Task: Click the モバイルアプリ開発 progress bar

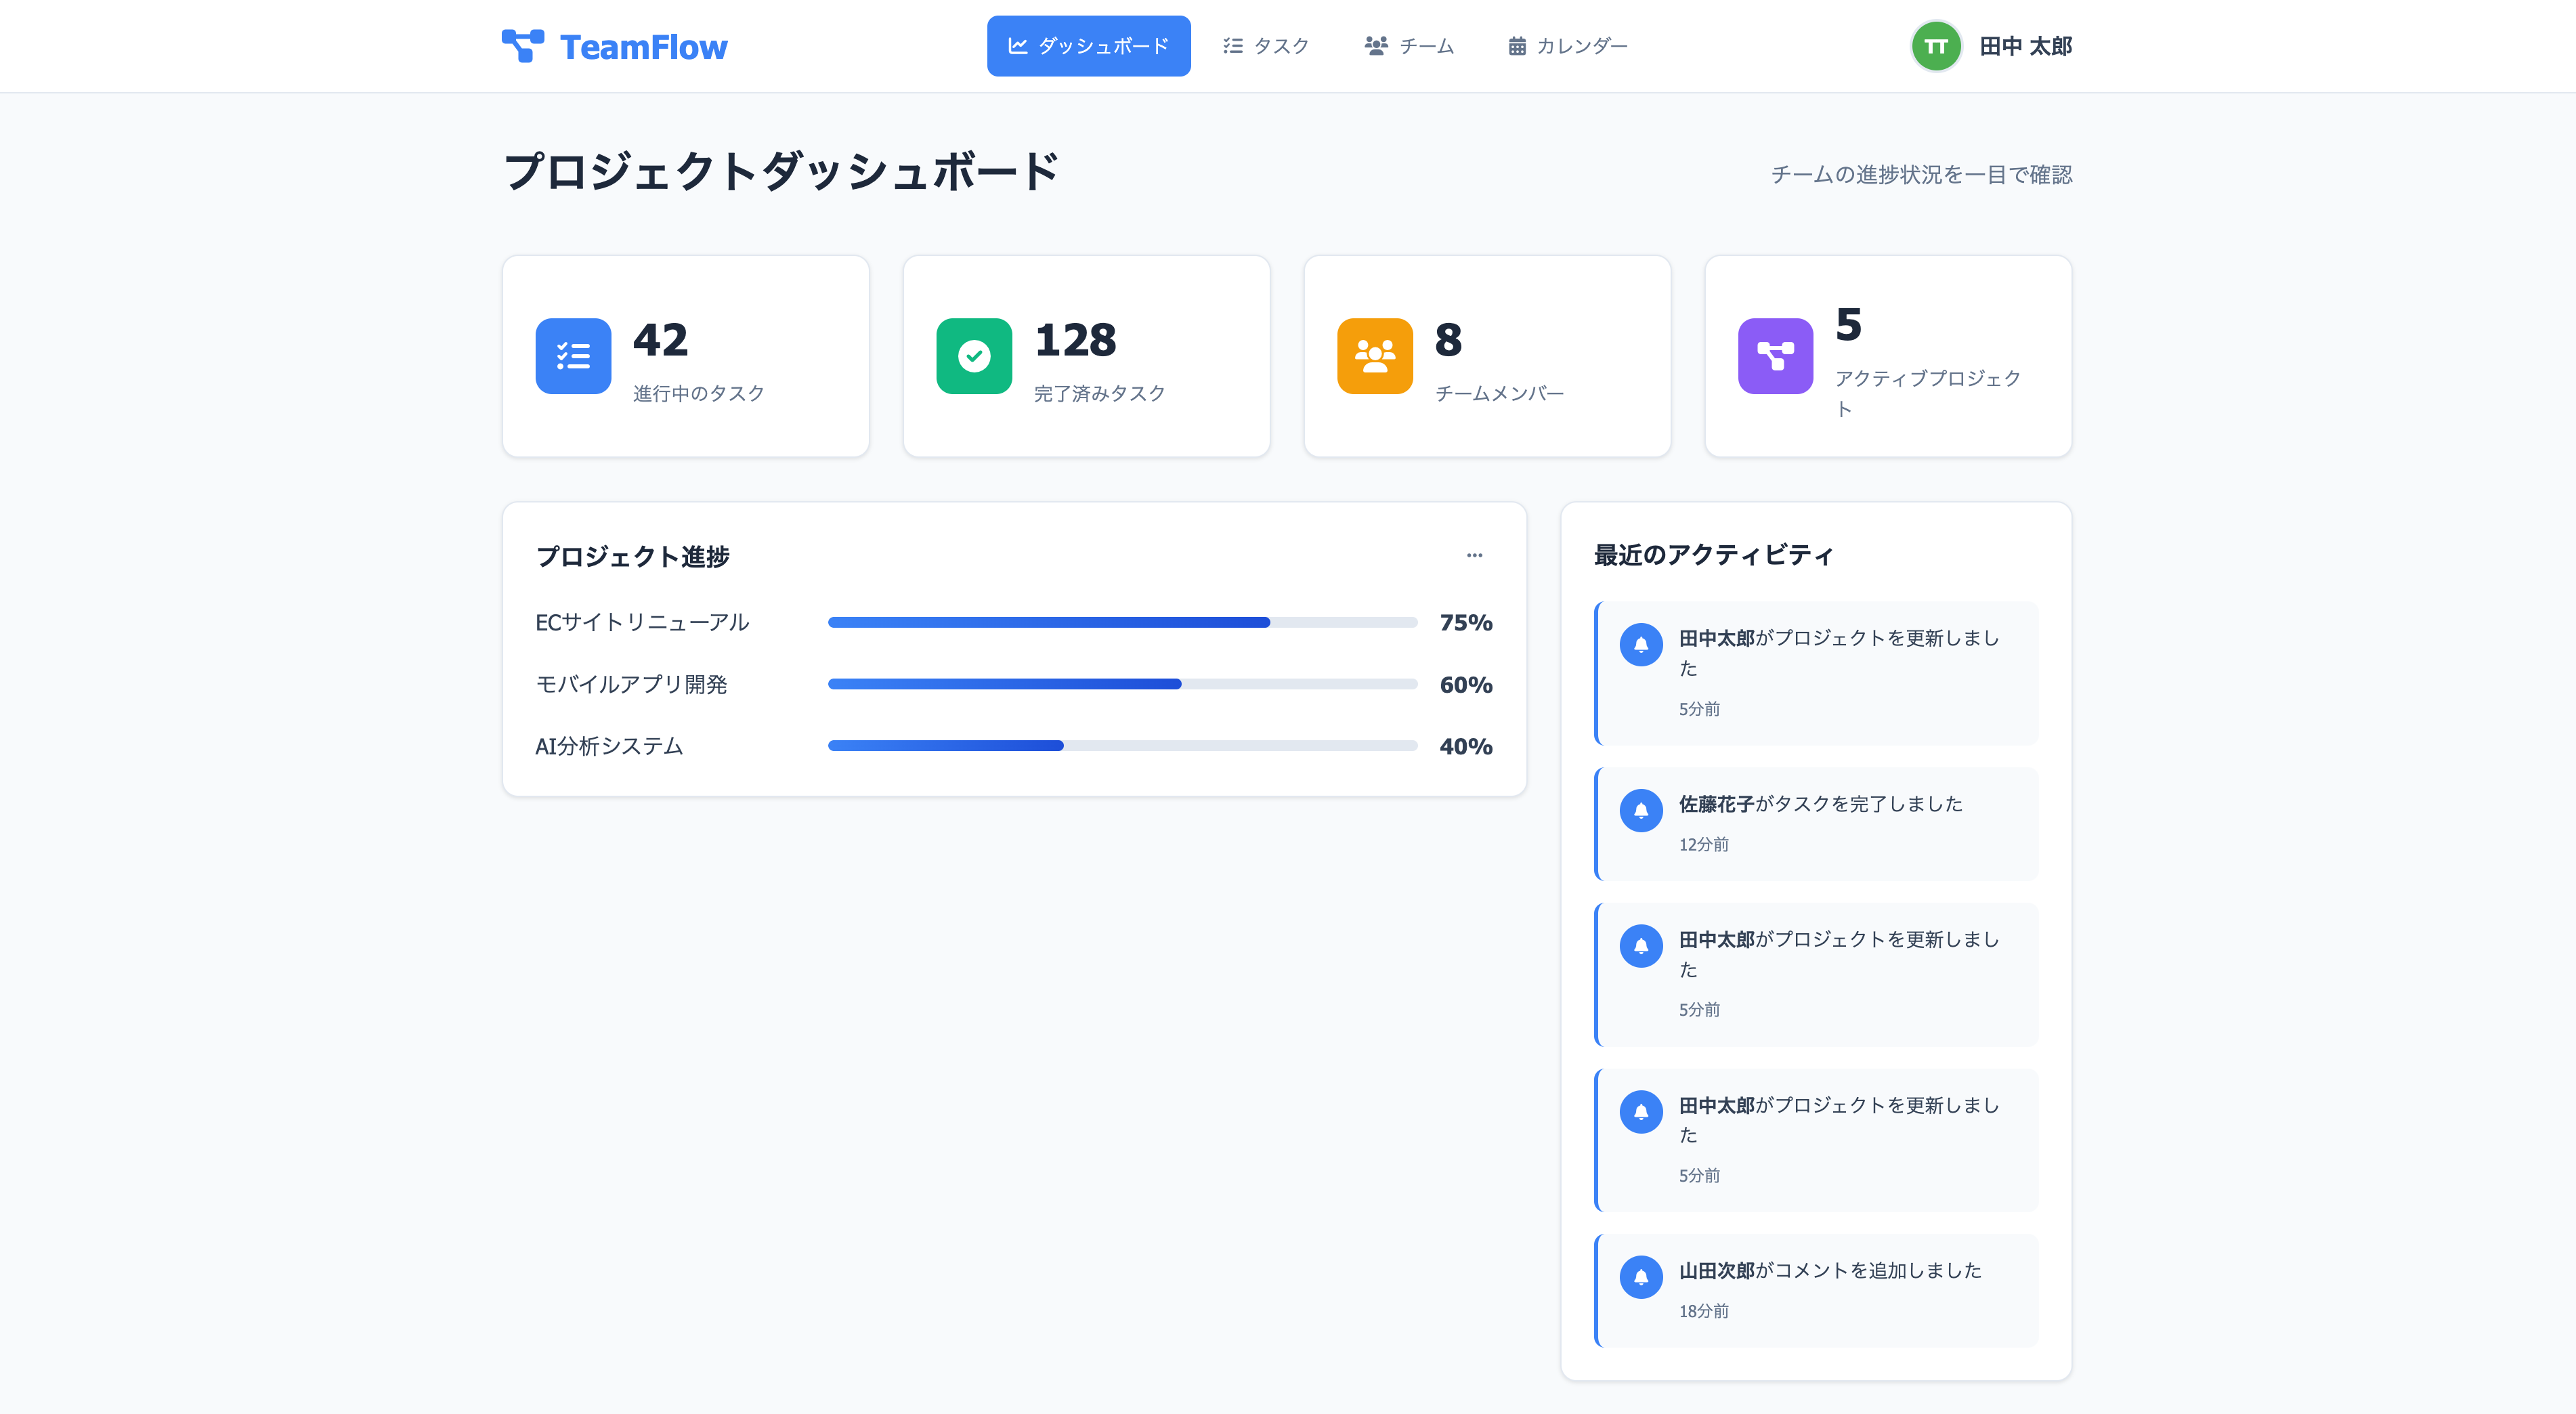Action: pyautogui.click(x=1122, y=684)
